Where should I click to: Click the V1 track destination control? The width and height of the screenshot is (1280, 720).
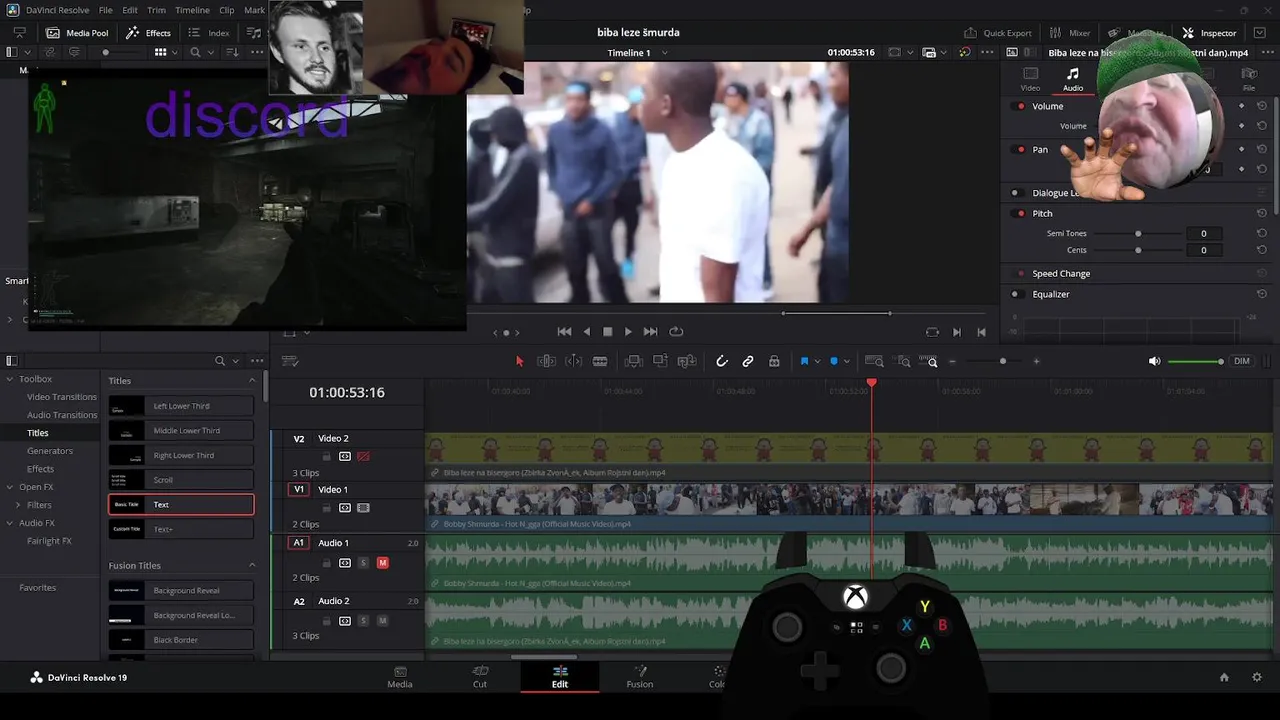pos(298,490)
